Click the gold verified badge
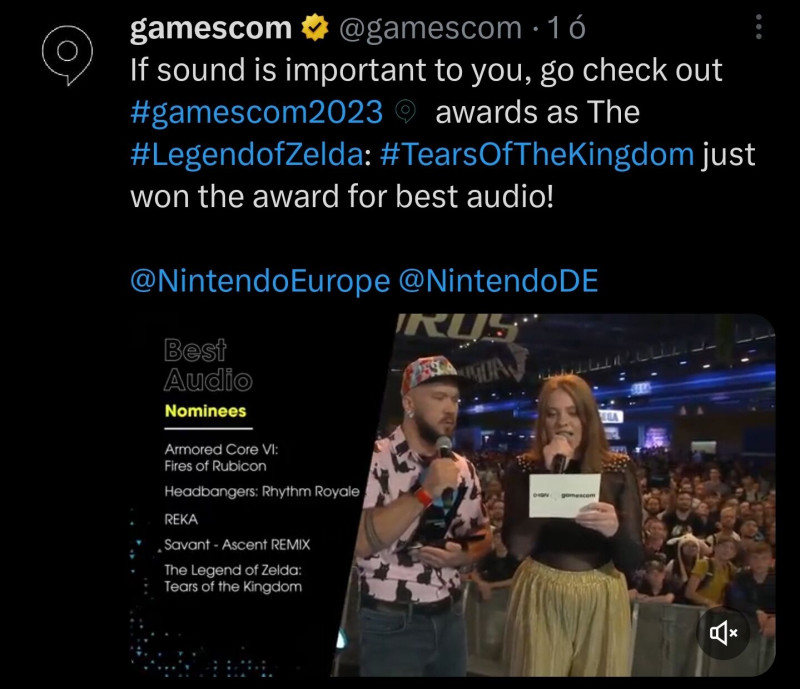The height and width of the screenshot is (689, 800). tap(315, 28)
